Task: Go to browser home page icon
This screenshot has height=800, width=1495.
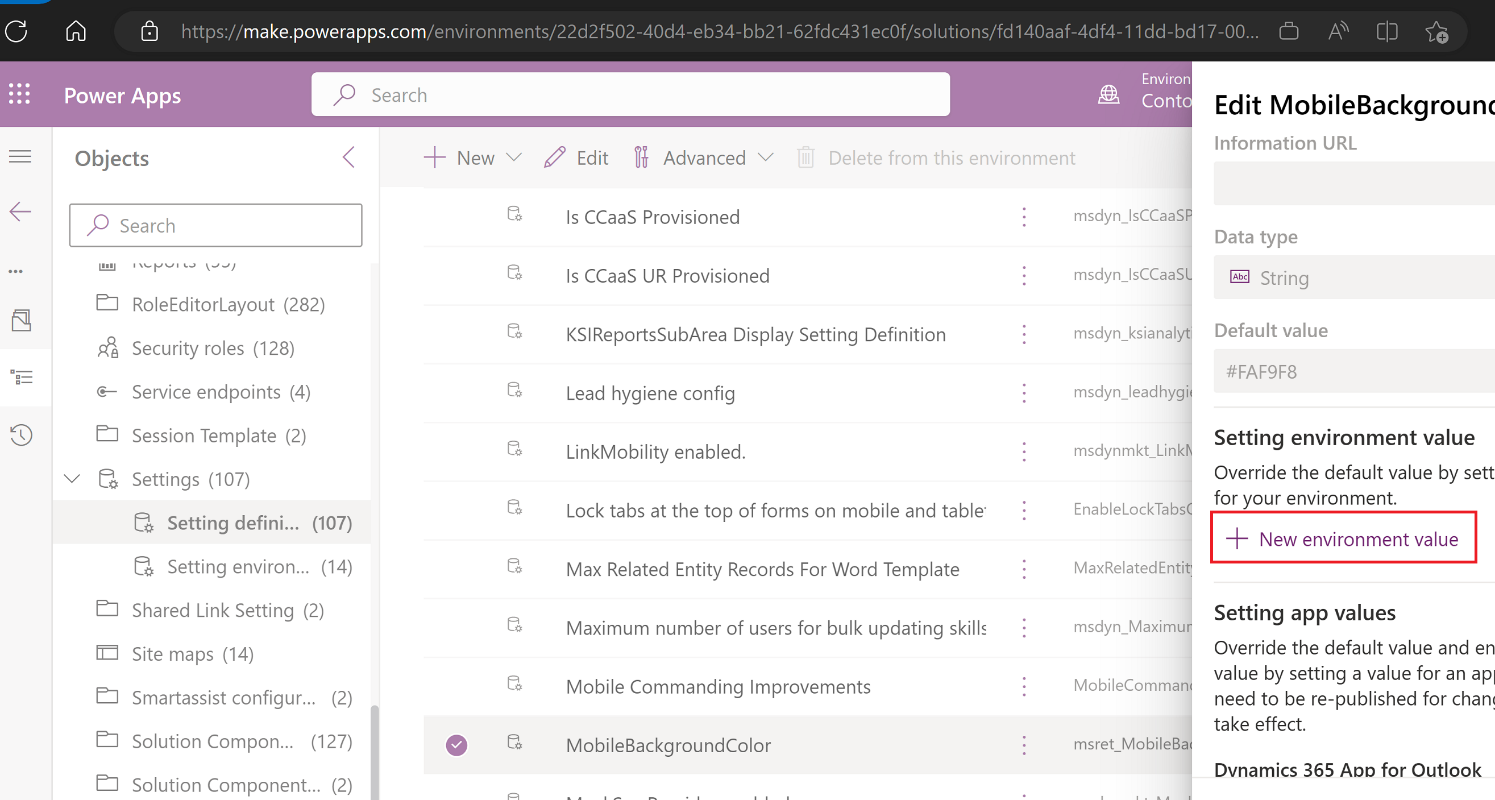Action: [75, 32]
